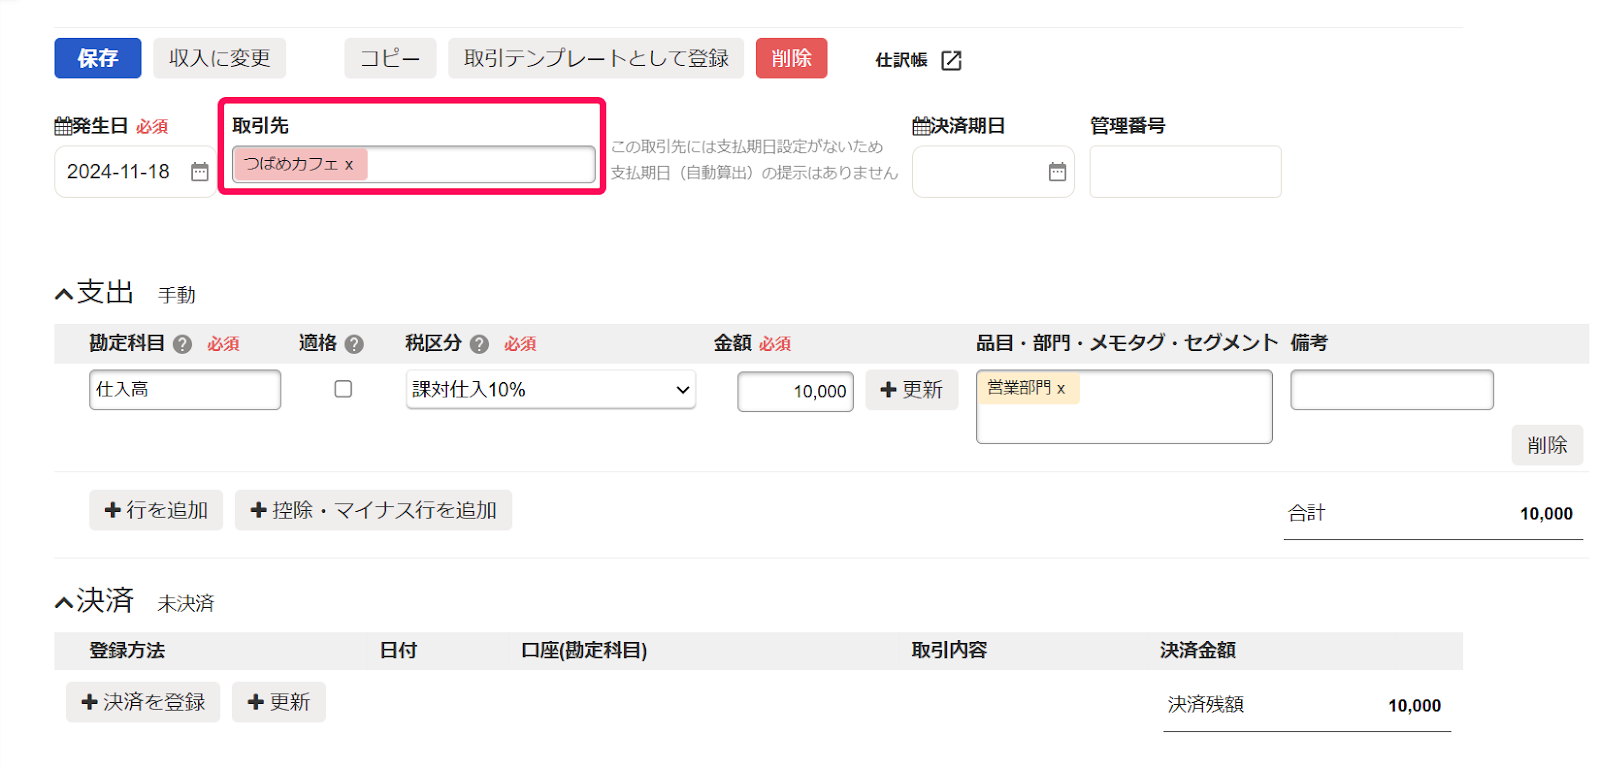1600x768 pixels.
Task: Collapse the 決済 section chevron
Action: tap(64, 602)
